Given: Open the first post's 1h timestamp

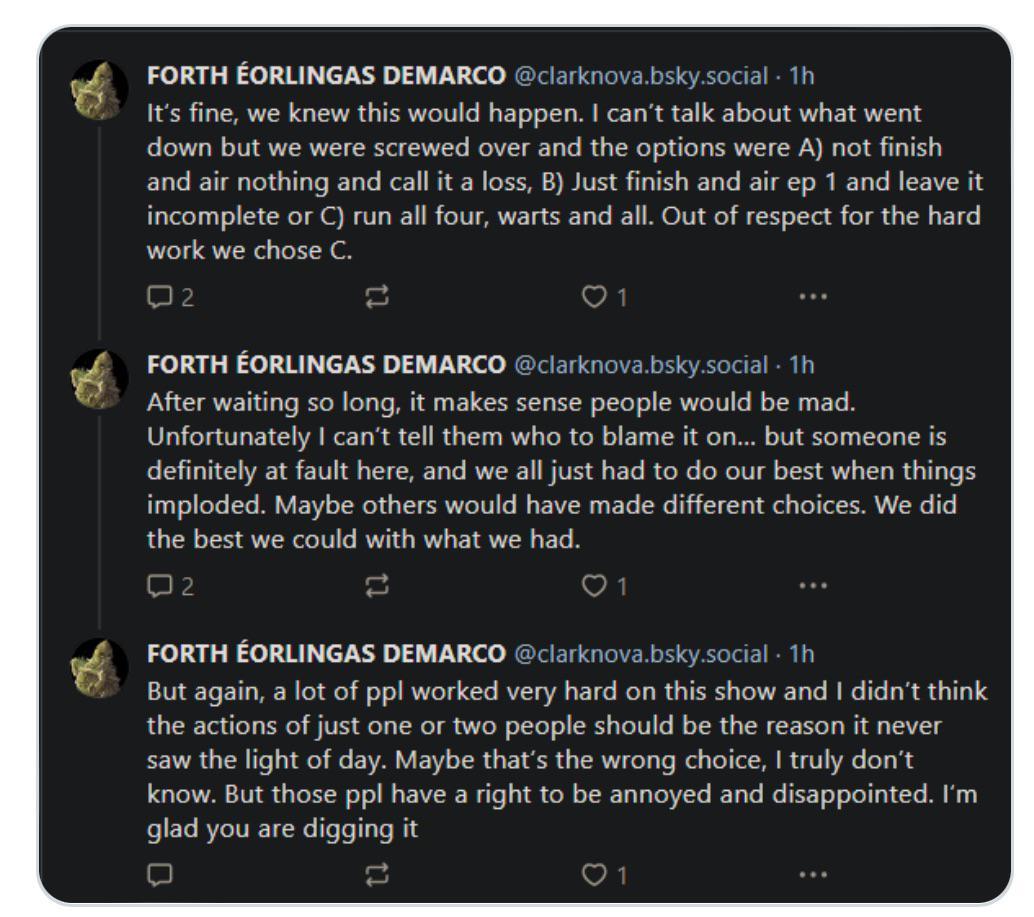Looking at the screenshot, I should (x=802, y=76).
